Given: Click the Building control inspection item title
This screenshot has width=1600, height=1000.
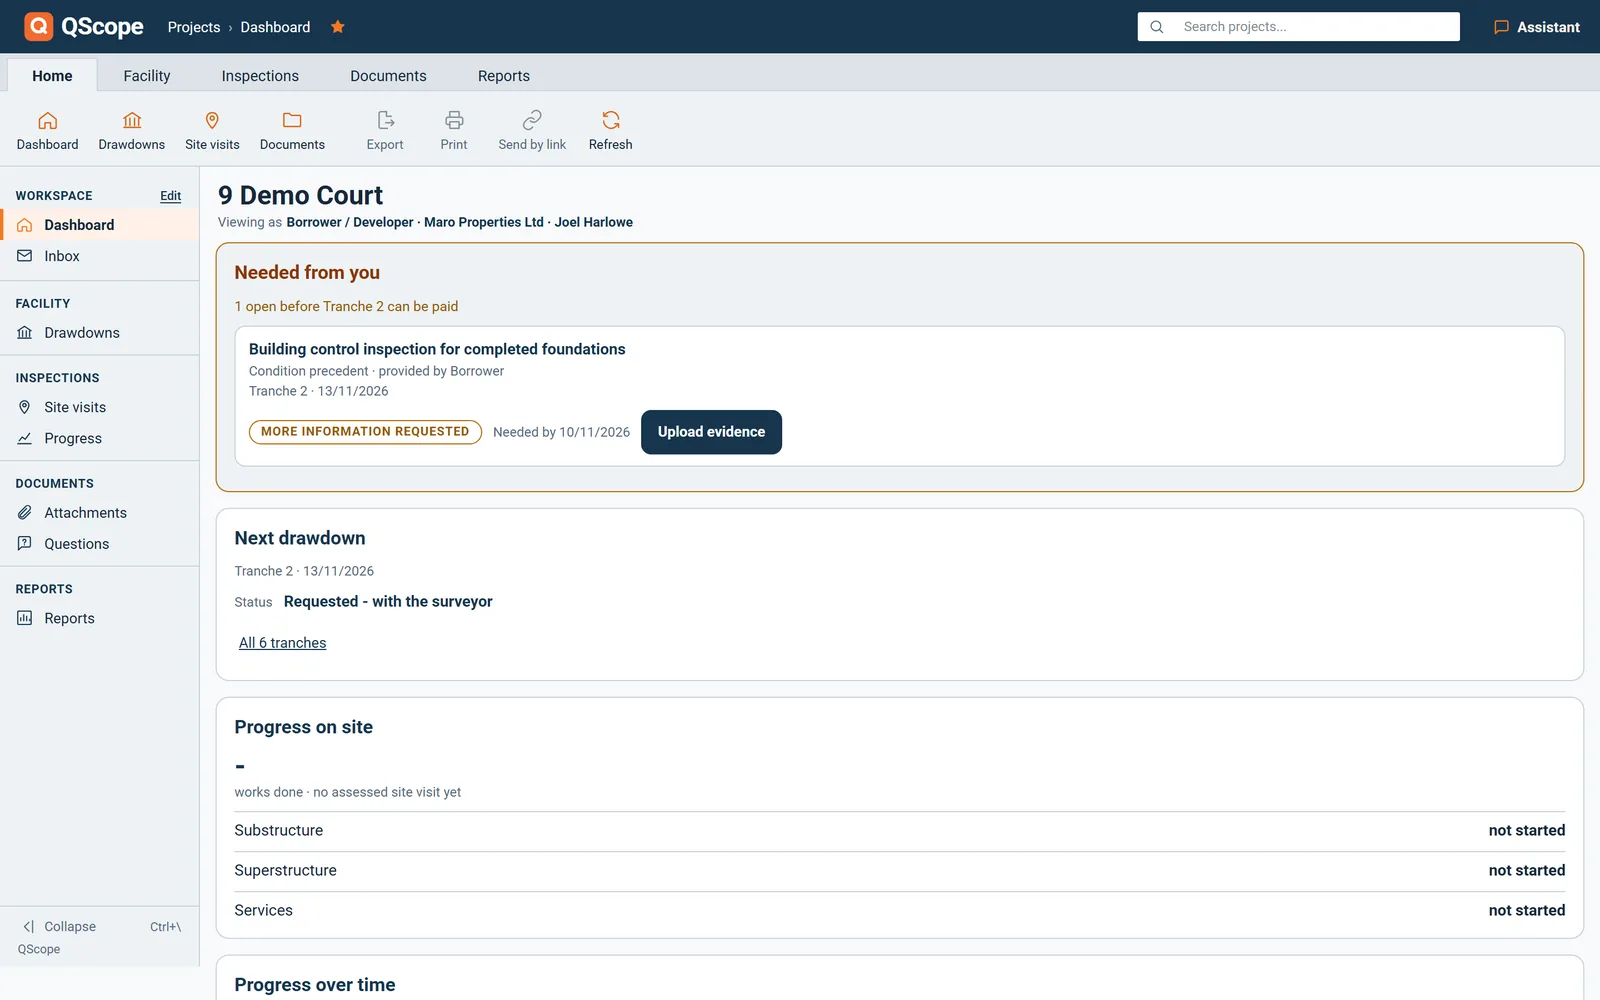Looking at the screenshot, I should tap(437, 349).
